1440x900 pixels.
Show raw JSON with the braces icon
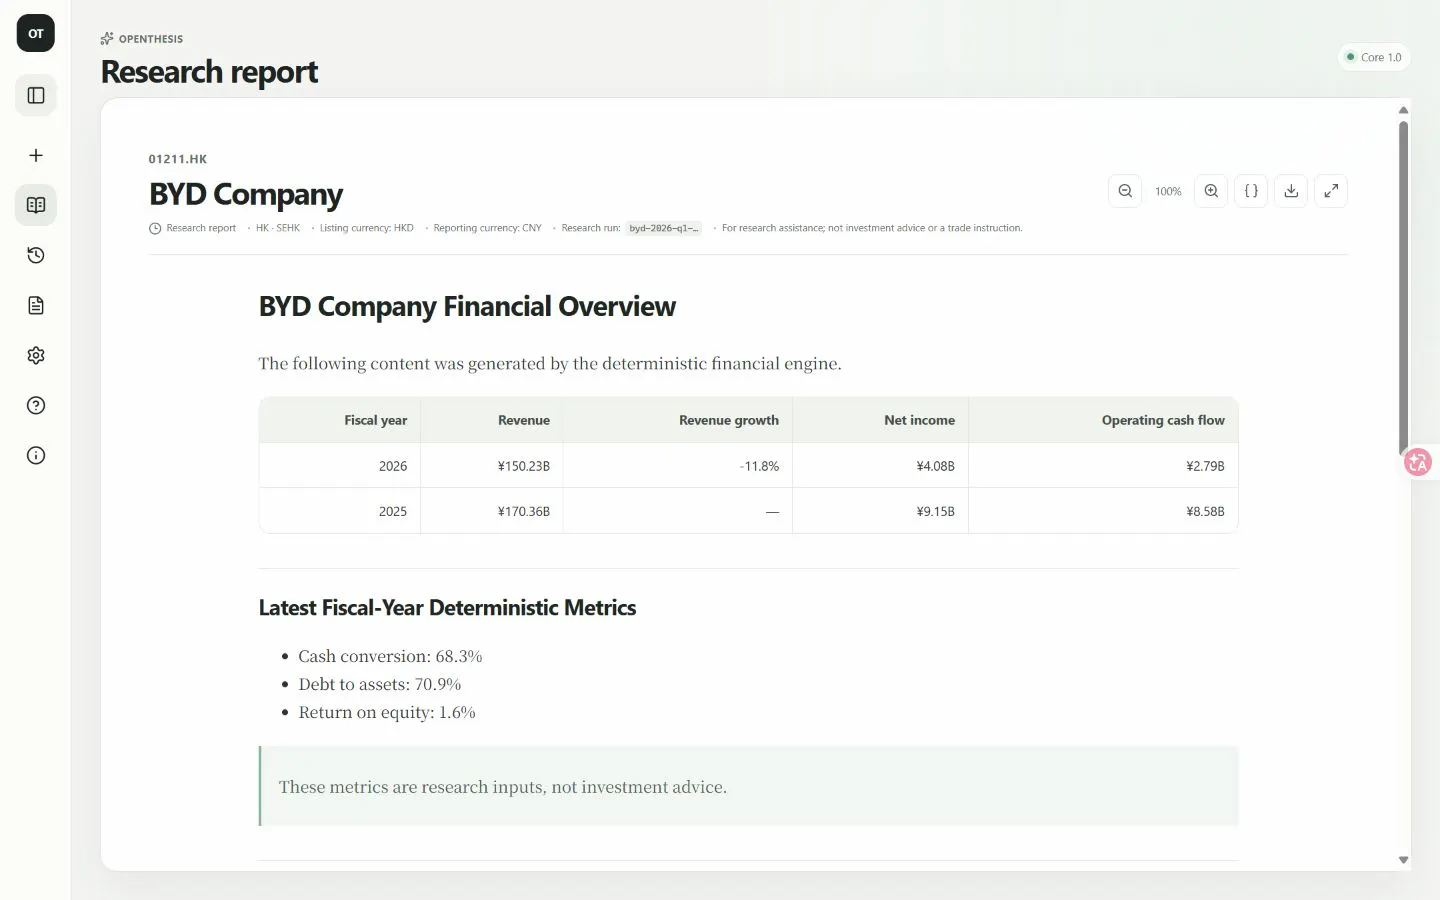(x=1251, y=191)
